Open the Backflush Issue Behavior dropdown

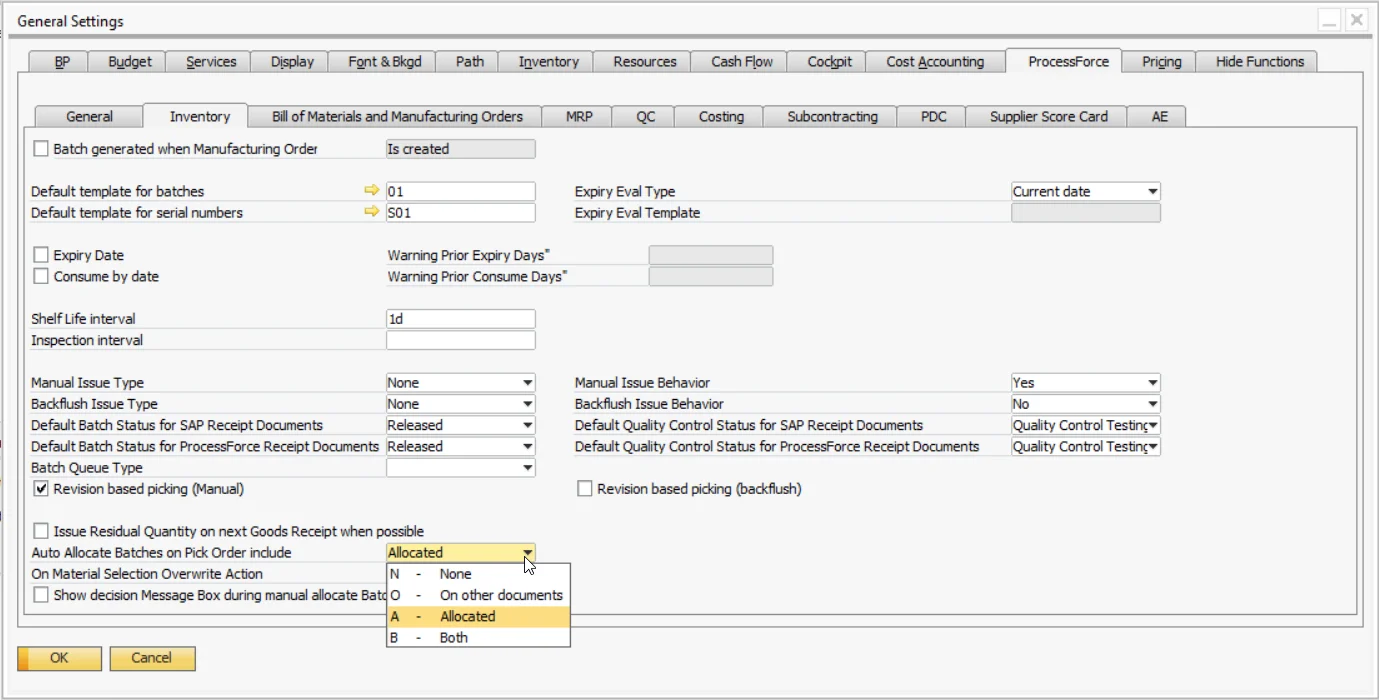(1152, 404)
